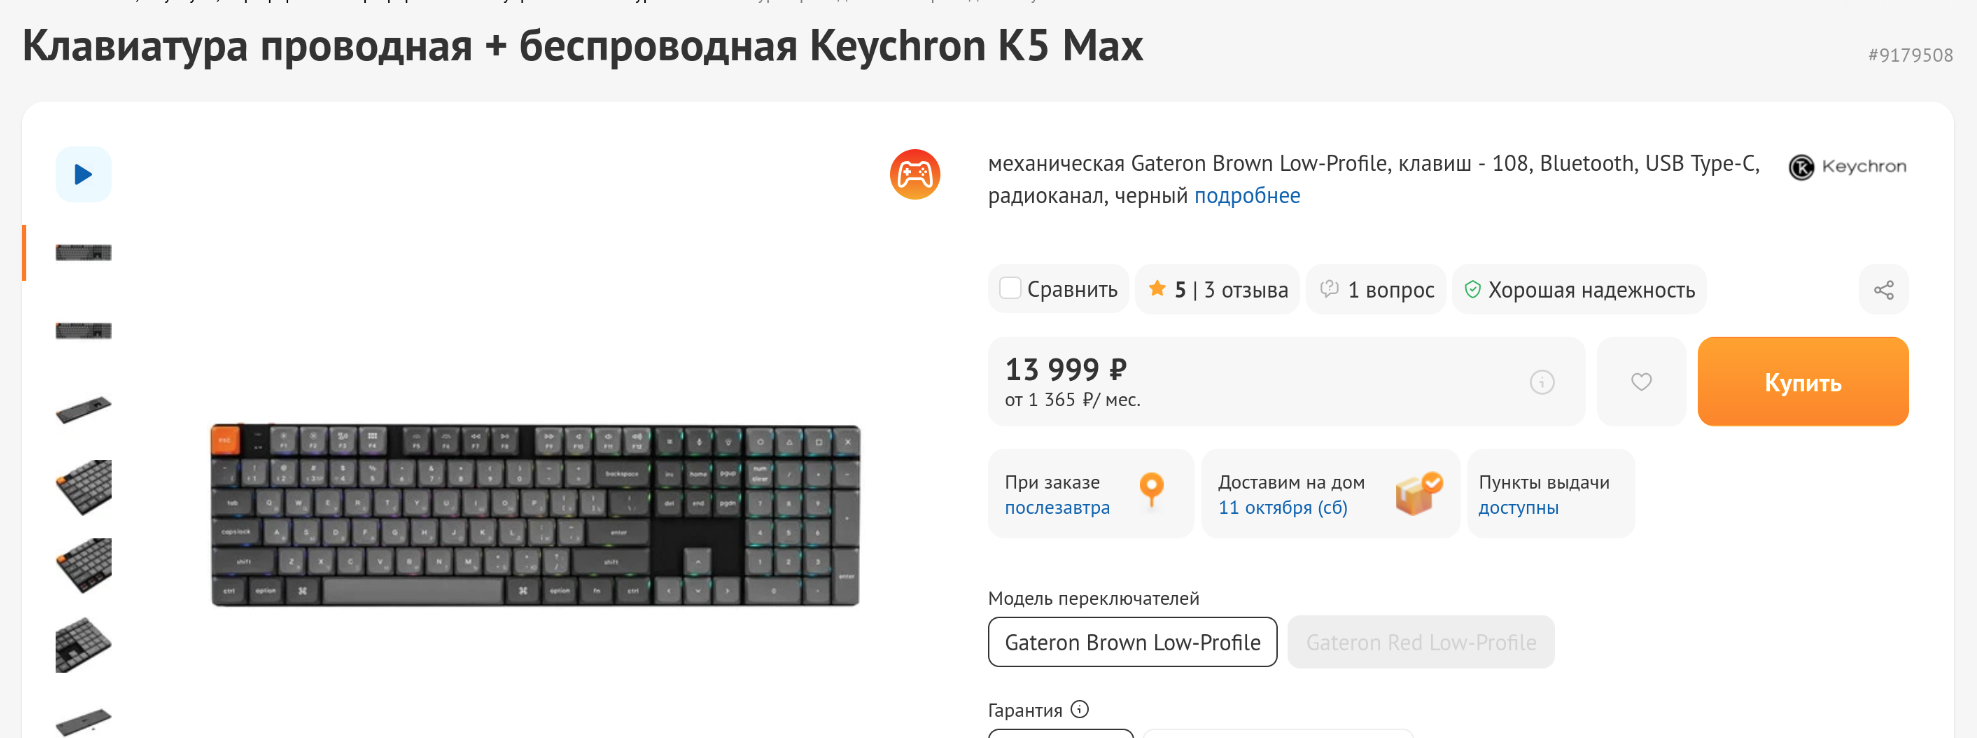Tick the Сравнить compare checkbox

[1011, 289]
